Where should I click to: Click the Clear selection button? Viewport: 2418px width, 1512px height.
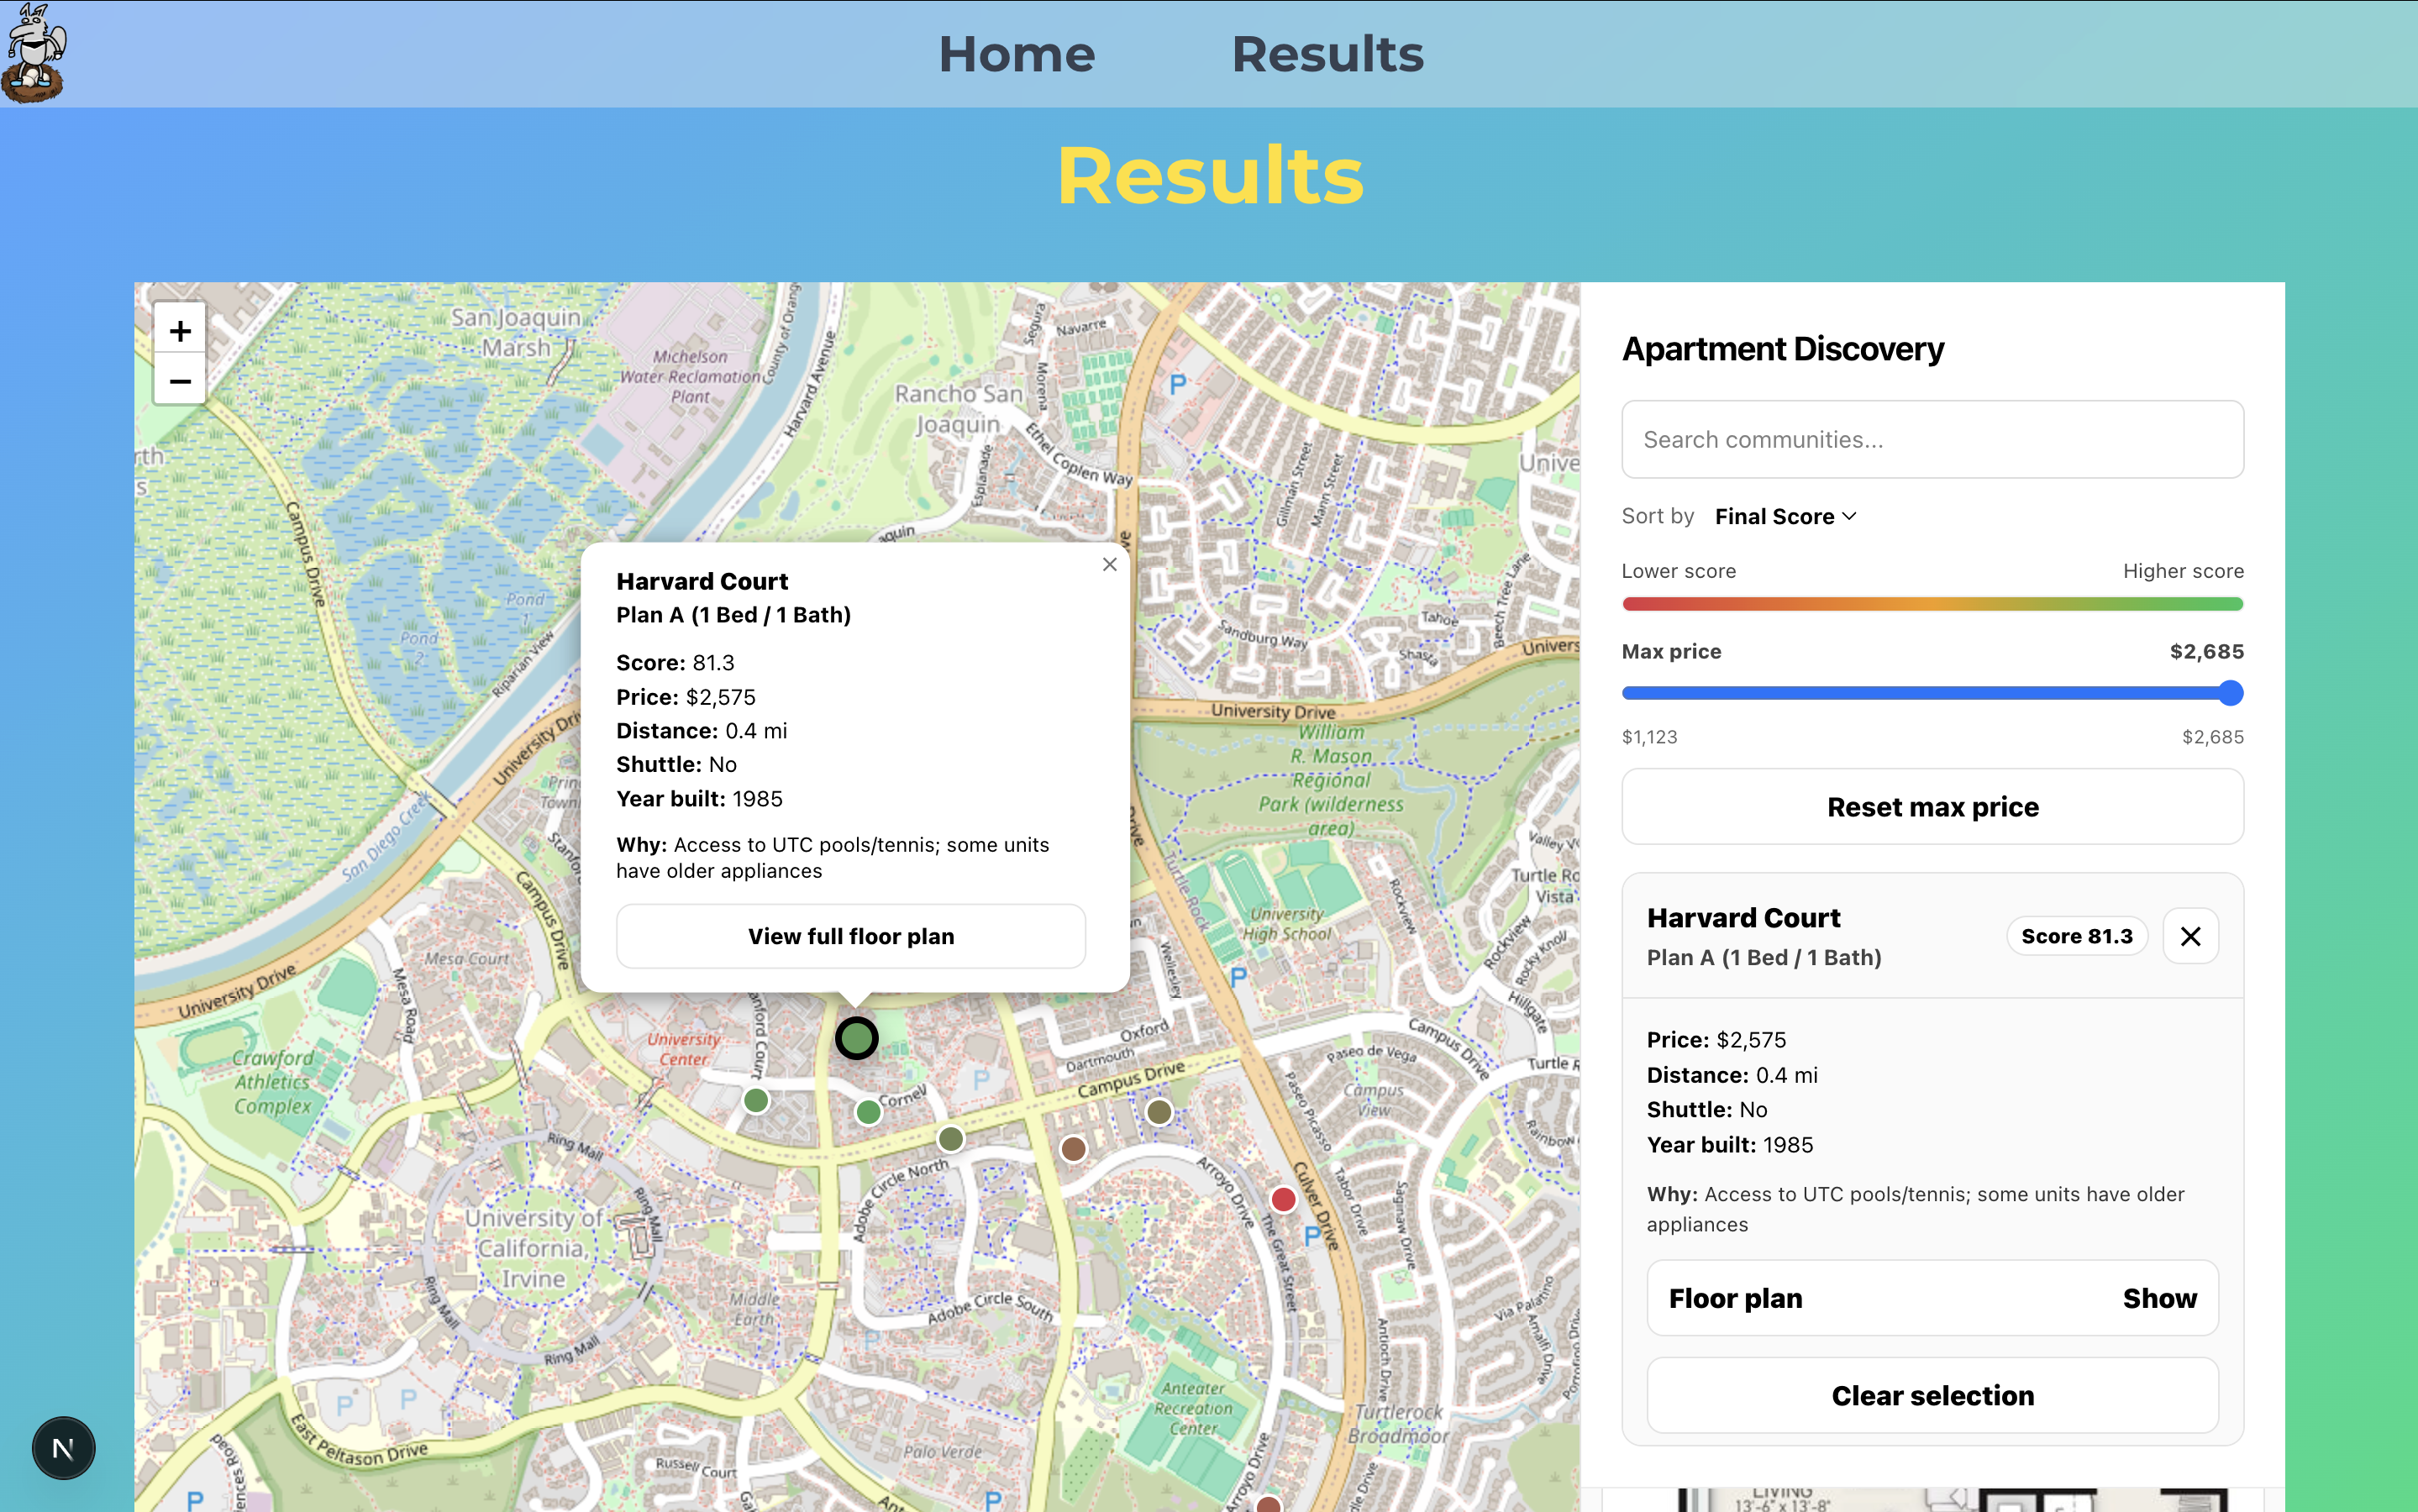pos(1932,1395)
